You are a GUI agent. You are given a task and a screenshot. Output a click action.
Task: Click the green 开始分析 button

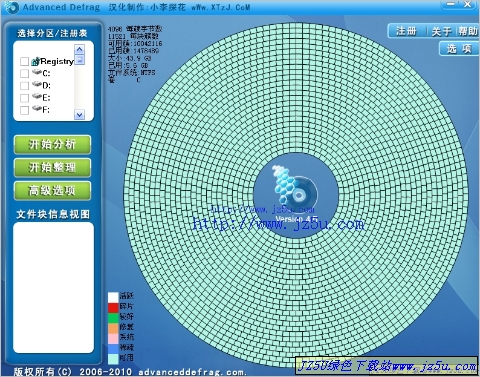52,144
